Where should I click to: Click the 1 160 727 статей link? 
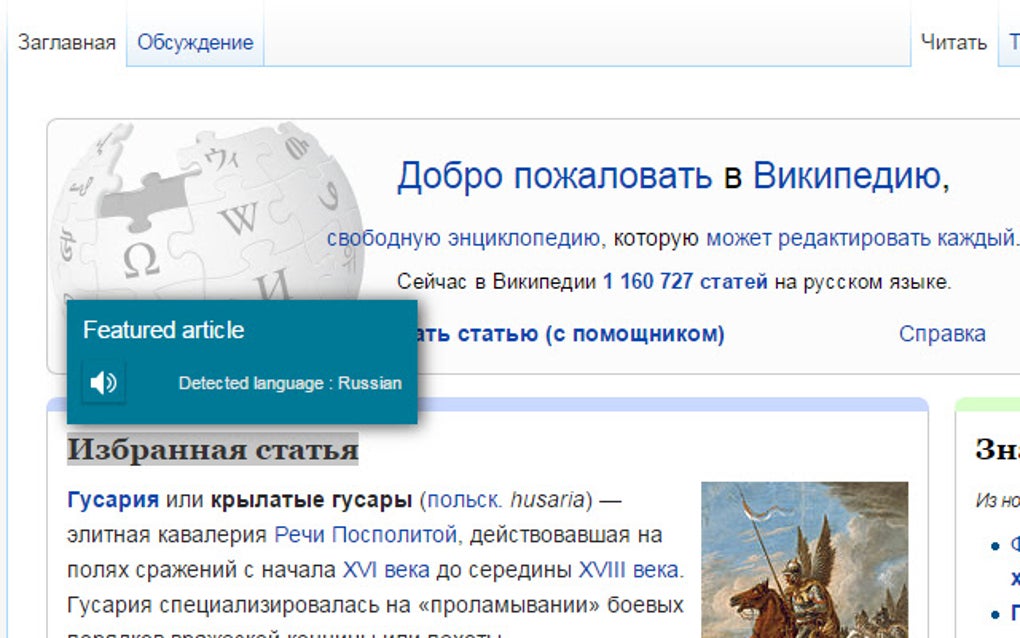[685, 282]
